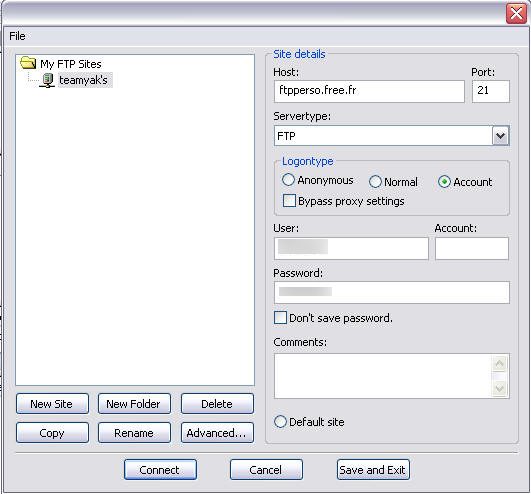531x494 pixels.
Task: Click the Comments scrollbar down arrow
Action: (x=500, y=388)
